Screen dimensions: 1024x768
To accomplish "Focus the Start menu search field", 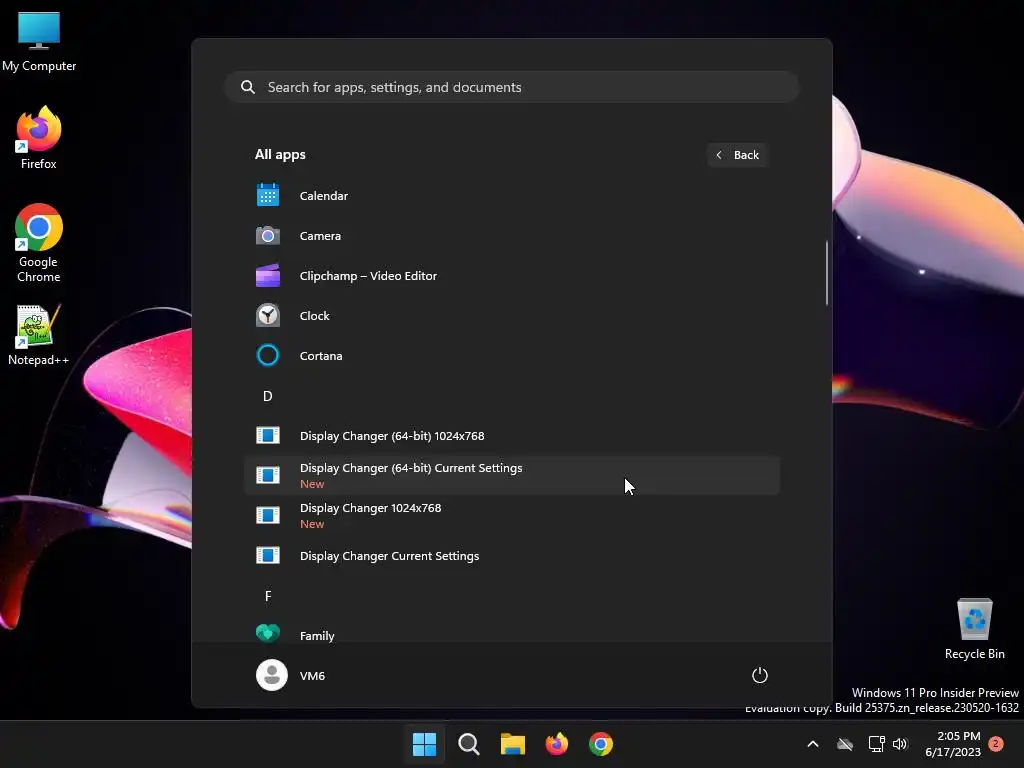I will [512, 87].
